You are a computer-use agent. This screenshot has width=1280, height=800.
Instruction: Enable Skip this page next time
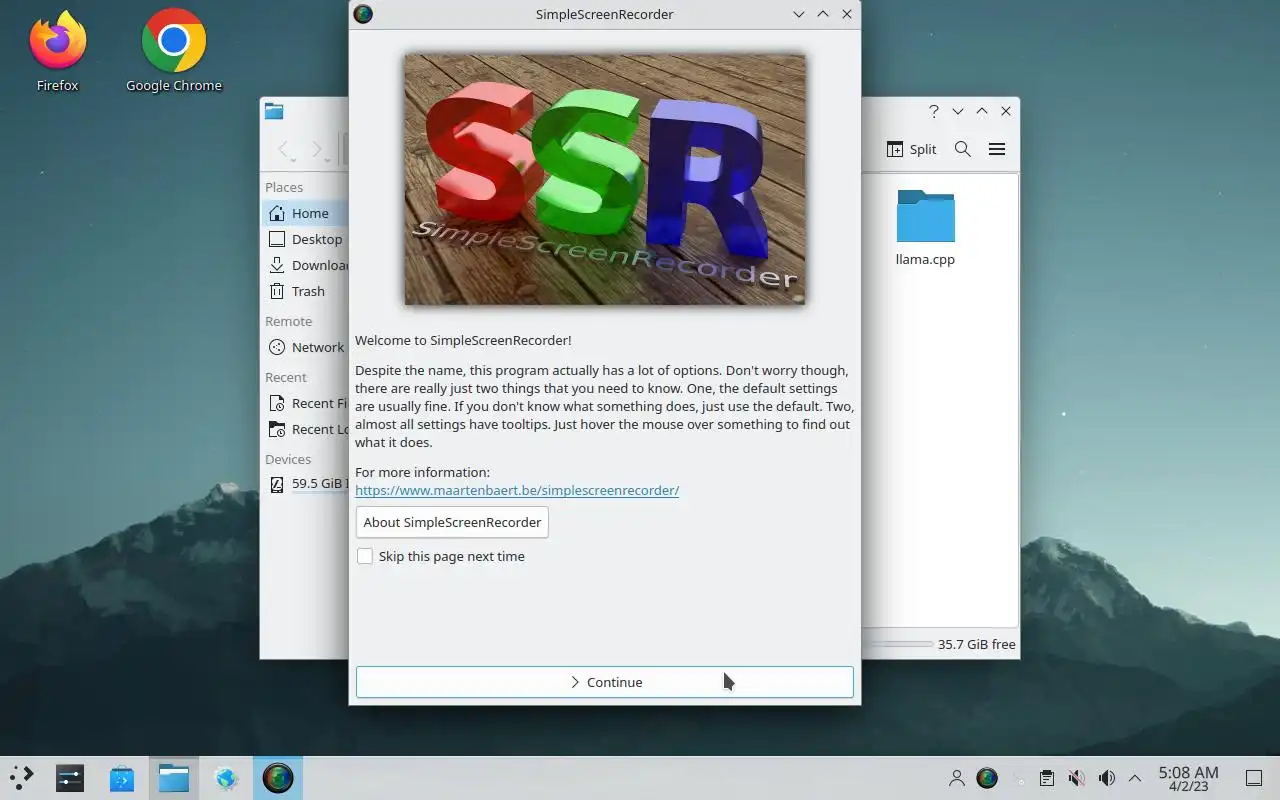(x=440, y=556)
